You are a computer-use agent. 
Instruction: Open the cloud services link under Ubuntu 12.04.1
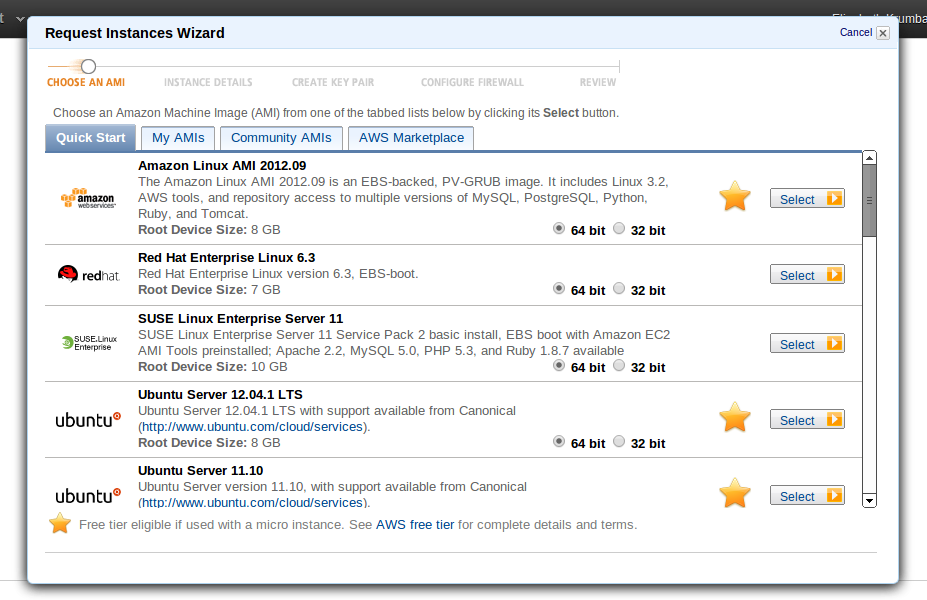(252, 427)
